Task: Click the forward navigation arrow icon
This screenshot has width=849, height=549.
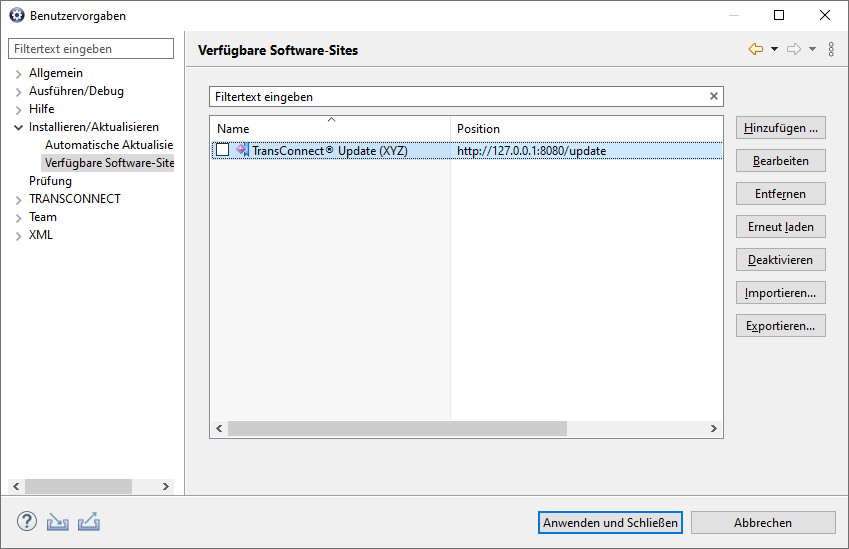Action: click(794, 49)
